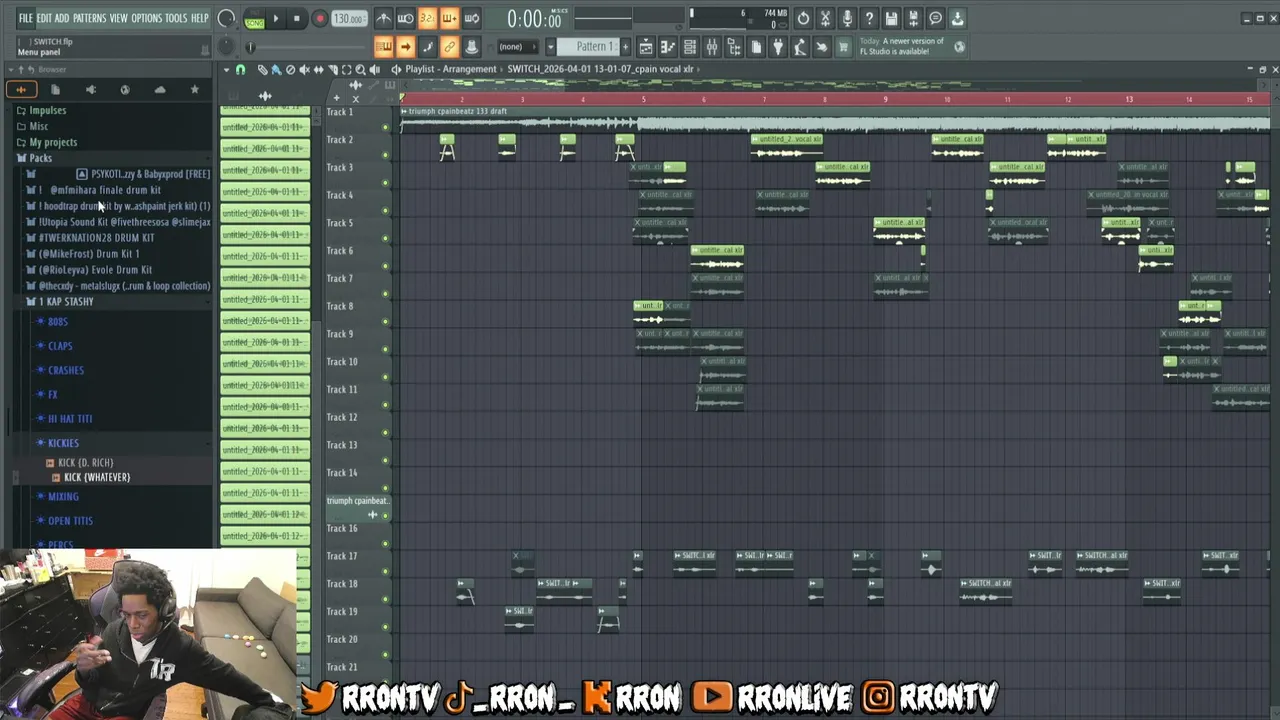Screen dimensions: 1280x720
Task: Toggle the multilink to controllers button
Action: tap(450, 47)
